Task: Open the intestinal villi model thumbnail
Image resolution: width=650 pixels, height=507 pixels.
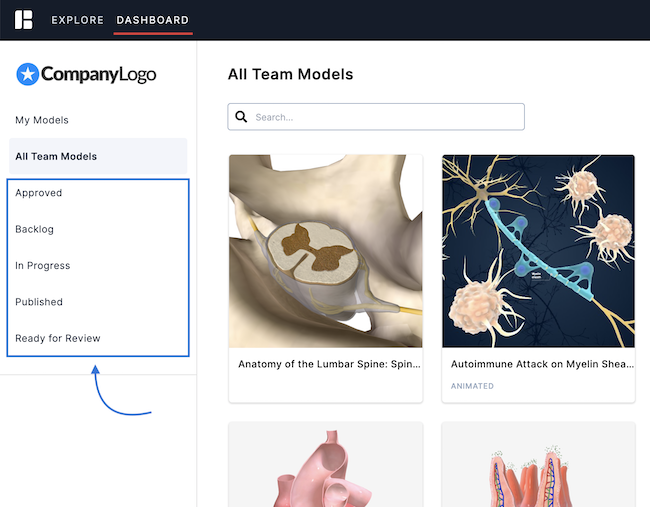Action: (538, 465)
